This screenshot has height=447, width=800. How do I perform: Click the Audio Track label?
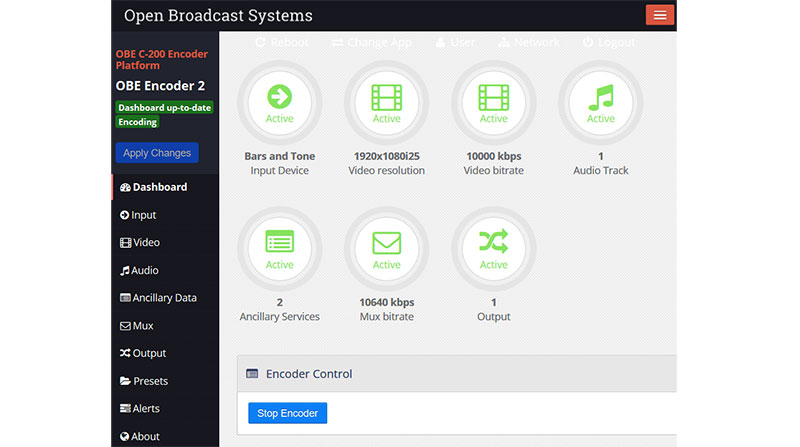(x=601, y=170)
